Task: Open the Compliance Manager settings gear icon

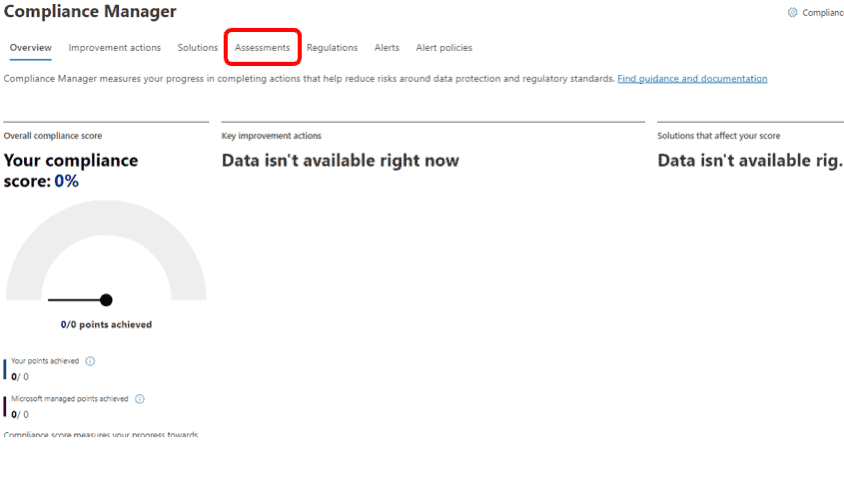Action: [x=792, y=12]
